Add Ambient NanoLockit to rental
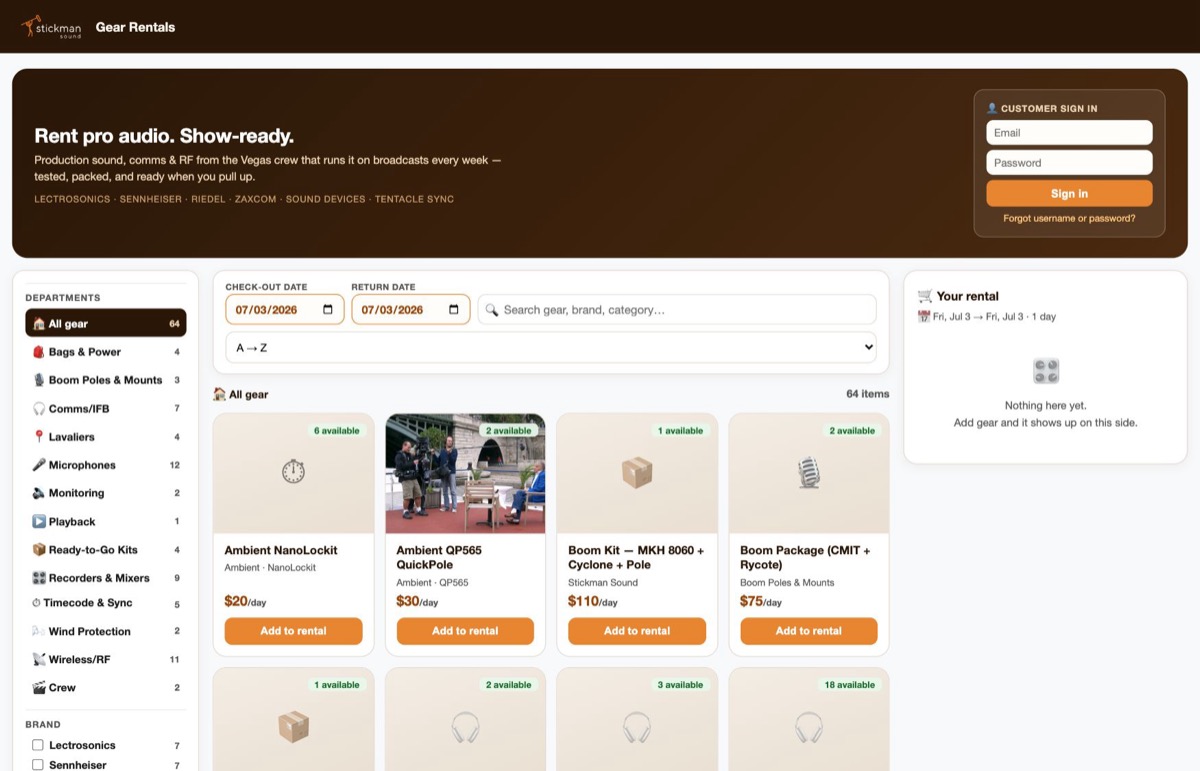This screenshot has height=771, width=1200. 293,631
